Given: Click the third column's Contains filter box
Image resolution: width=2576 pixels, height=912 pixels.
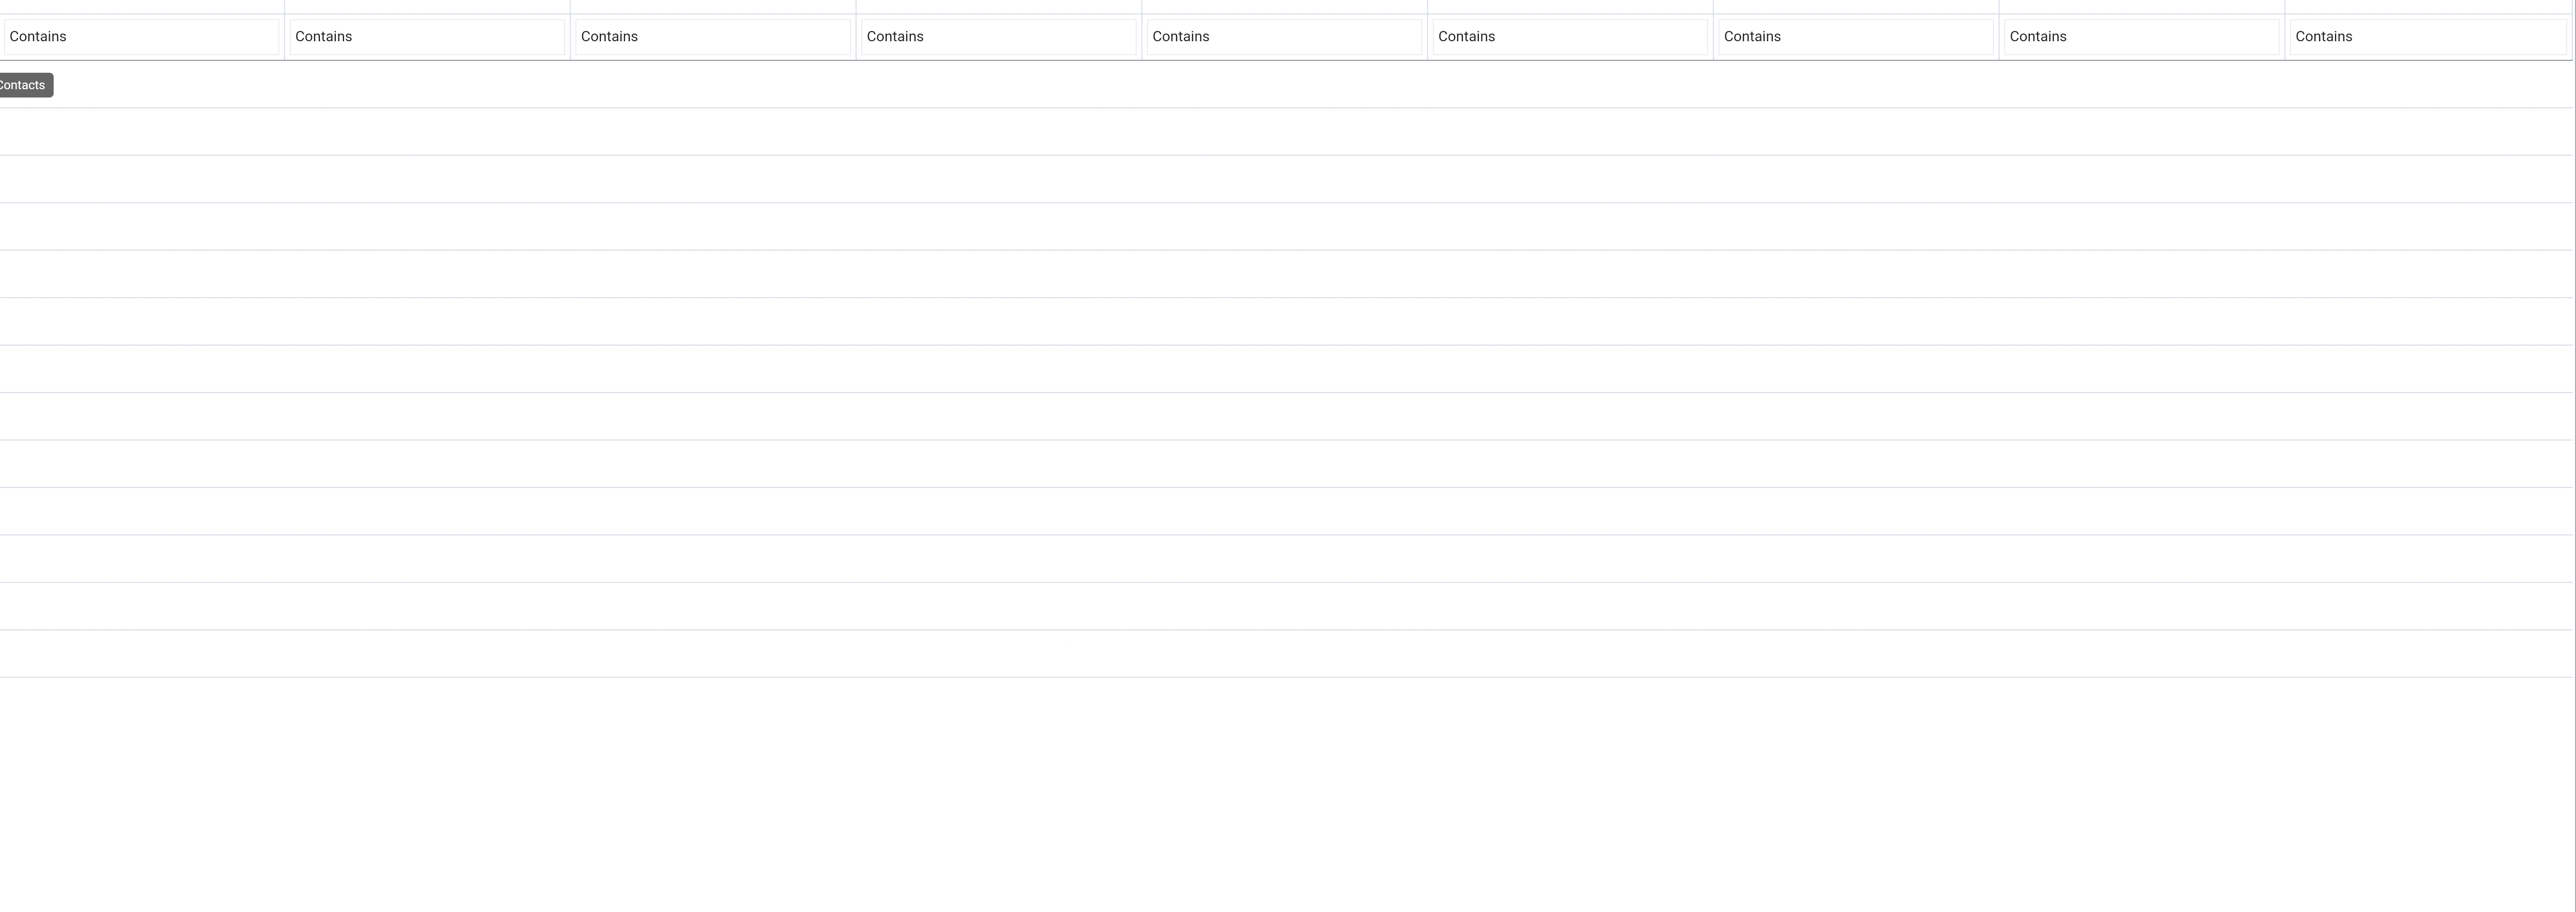Looking at the screenshot, I should tap(712, 36).
